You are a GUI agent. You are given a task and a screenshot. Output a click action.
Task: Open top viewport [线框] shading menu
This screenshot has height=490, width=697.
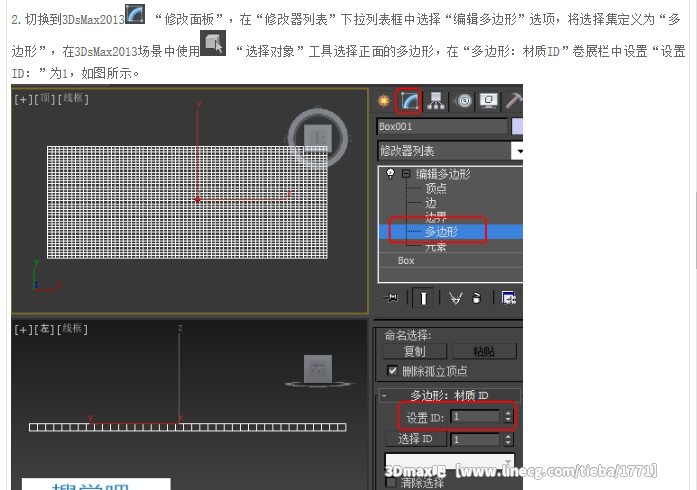(73, 99)
